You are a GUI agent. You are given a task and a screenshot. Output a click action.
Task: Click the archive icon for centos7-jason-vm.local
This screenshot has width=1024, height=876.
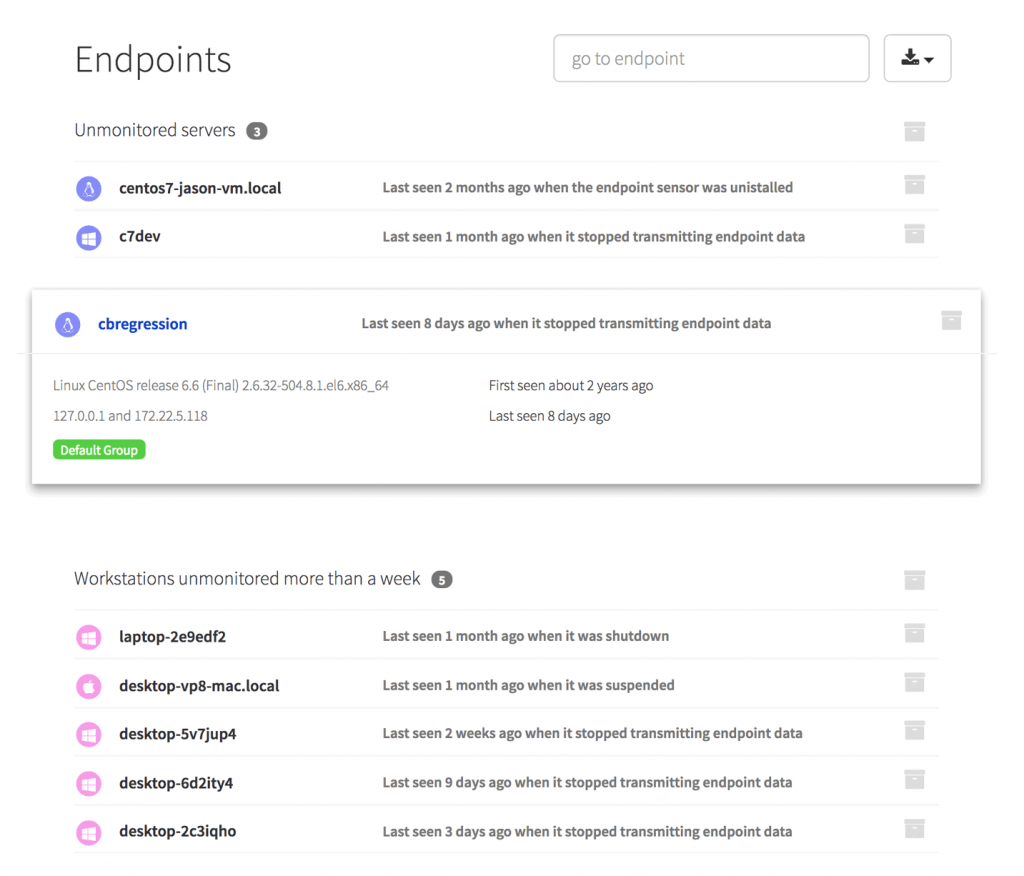pyautogui.click(x=914, y=185)
